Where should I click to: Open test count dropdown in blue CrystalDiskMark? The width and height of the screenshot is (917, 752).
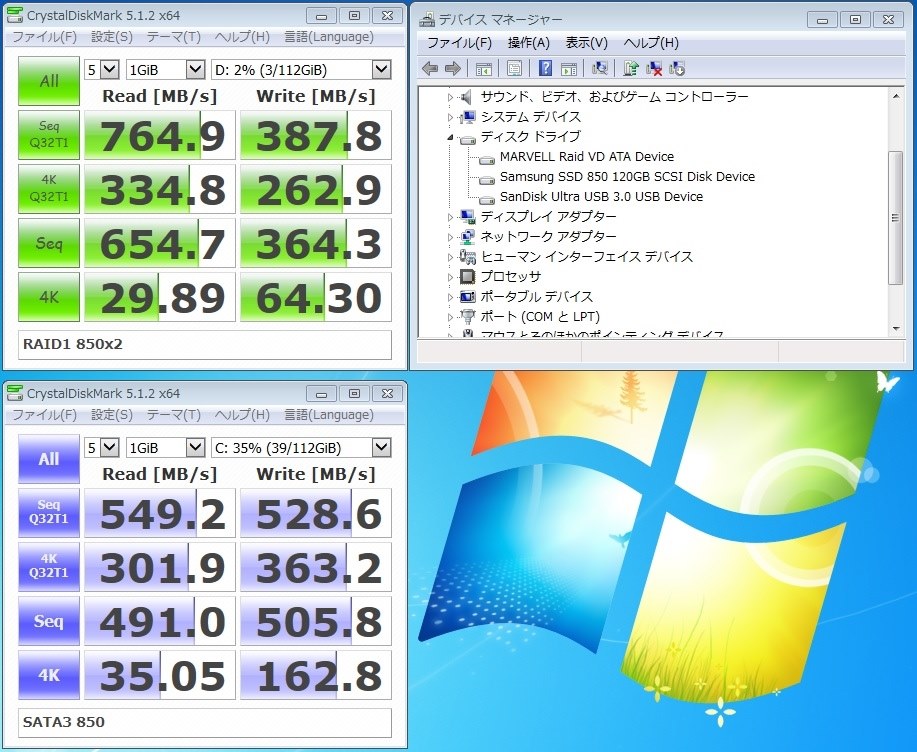(109, 447)
